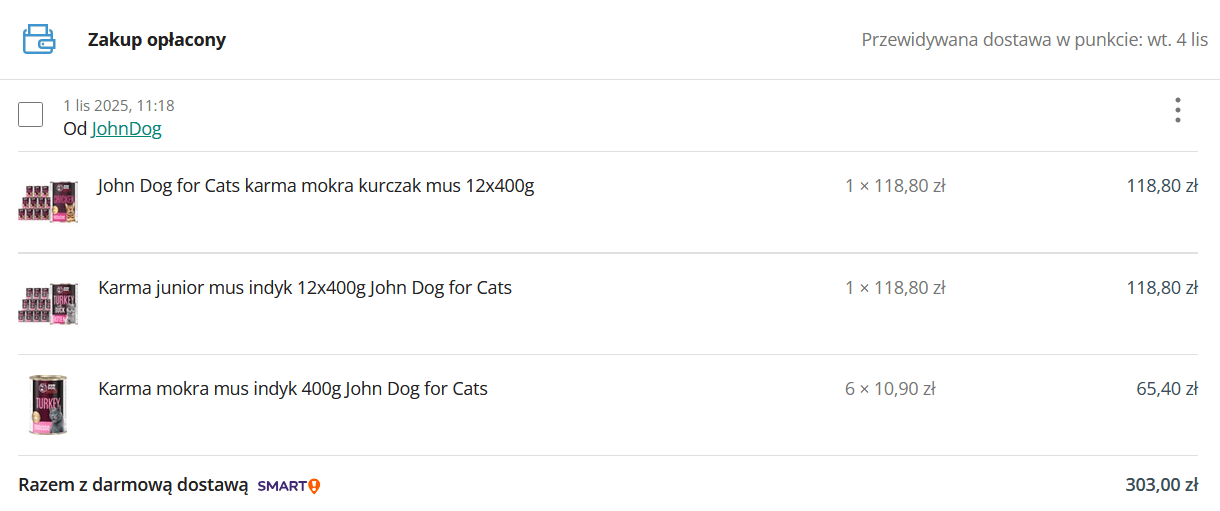Click the 65,40 zł item total

[x=1167, y=389]
